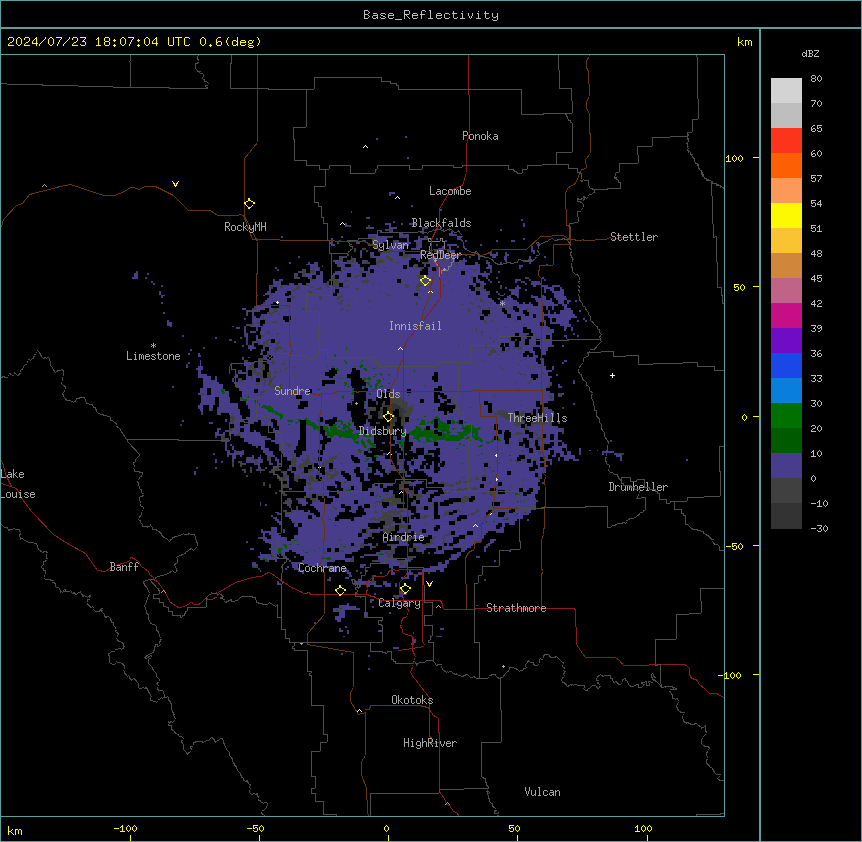Click the yellow diamond marker above RockyMH
Image resolution: width=862 pixels, height=842 pixels.
click(249, 204)
